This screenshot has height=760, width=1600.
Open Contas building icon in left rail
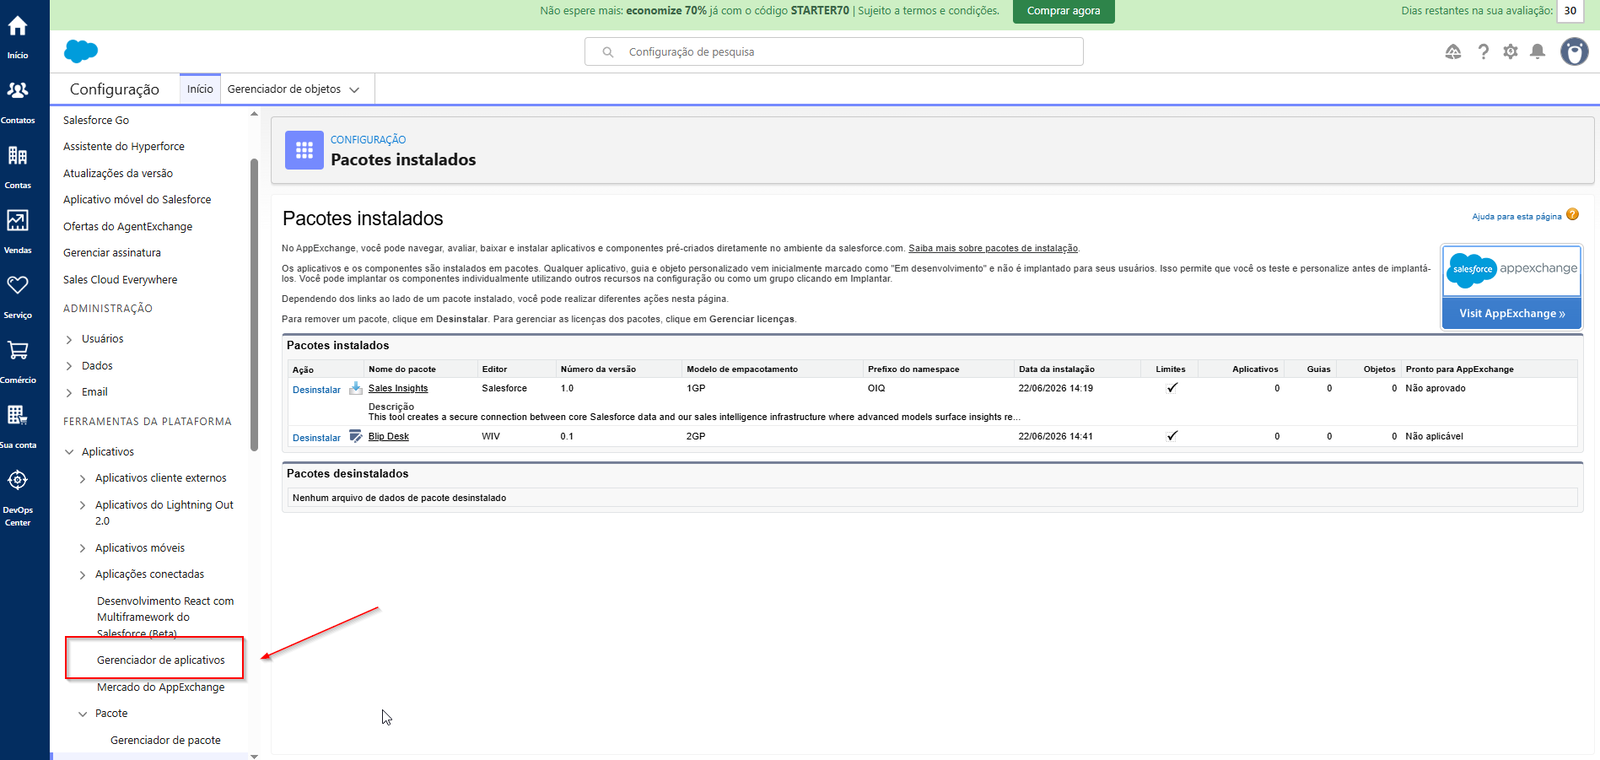point(18,155)
